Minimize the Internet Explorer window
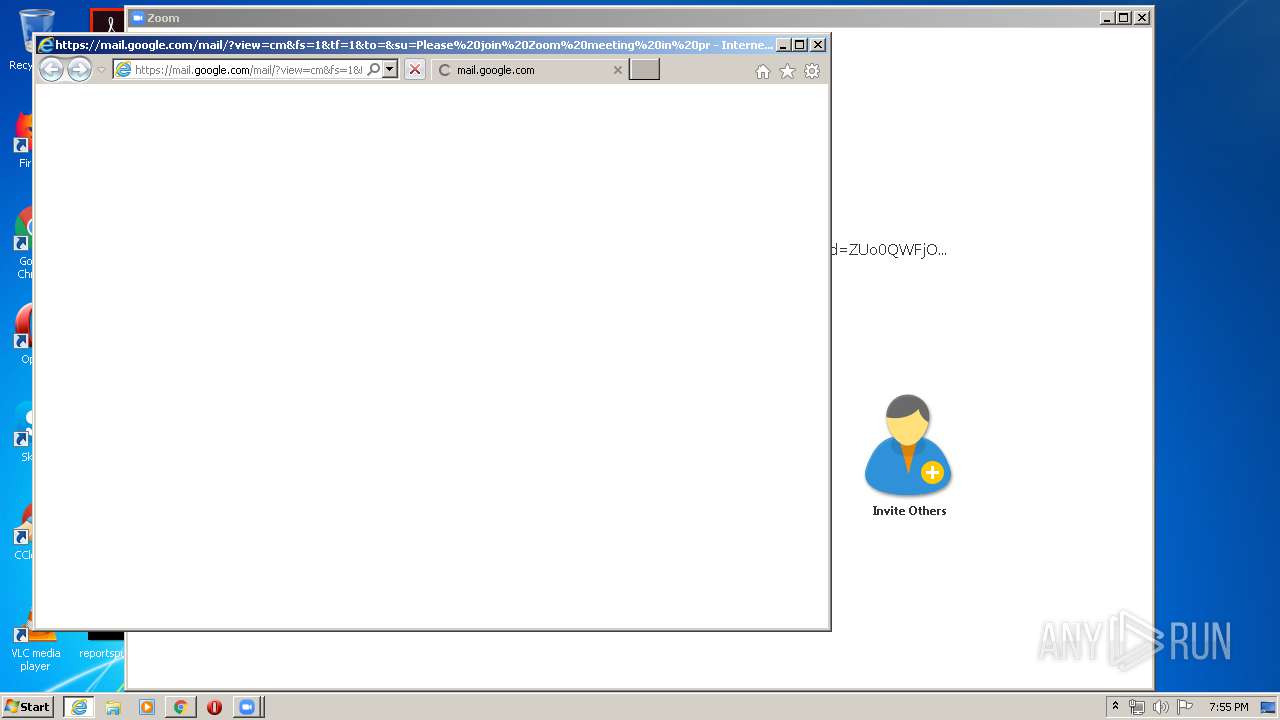 [x=783, y=45]
